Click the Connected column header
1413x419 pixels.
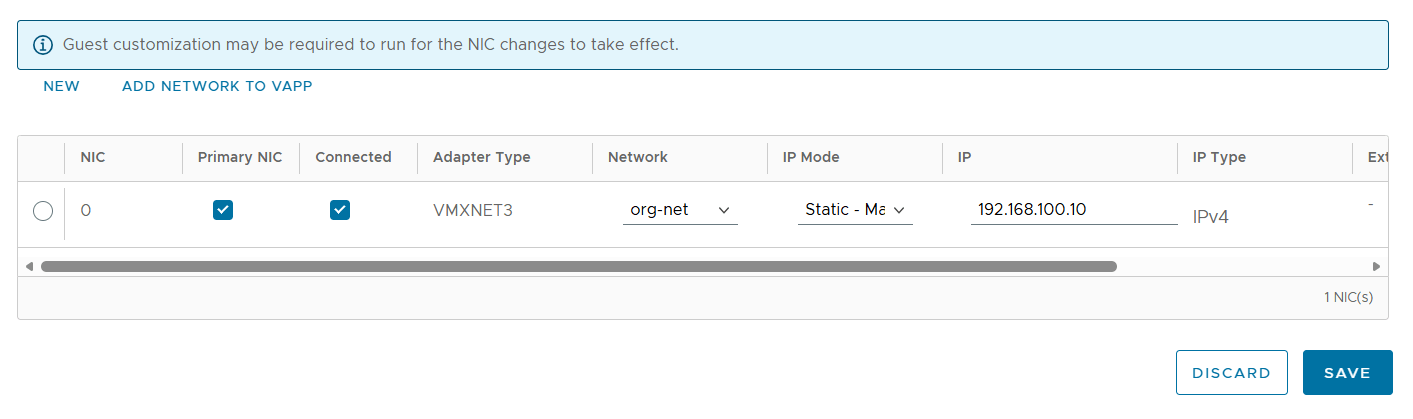click(353, 157)
